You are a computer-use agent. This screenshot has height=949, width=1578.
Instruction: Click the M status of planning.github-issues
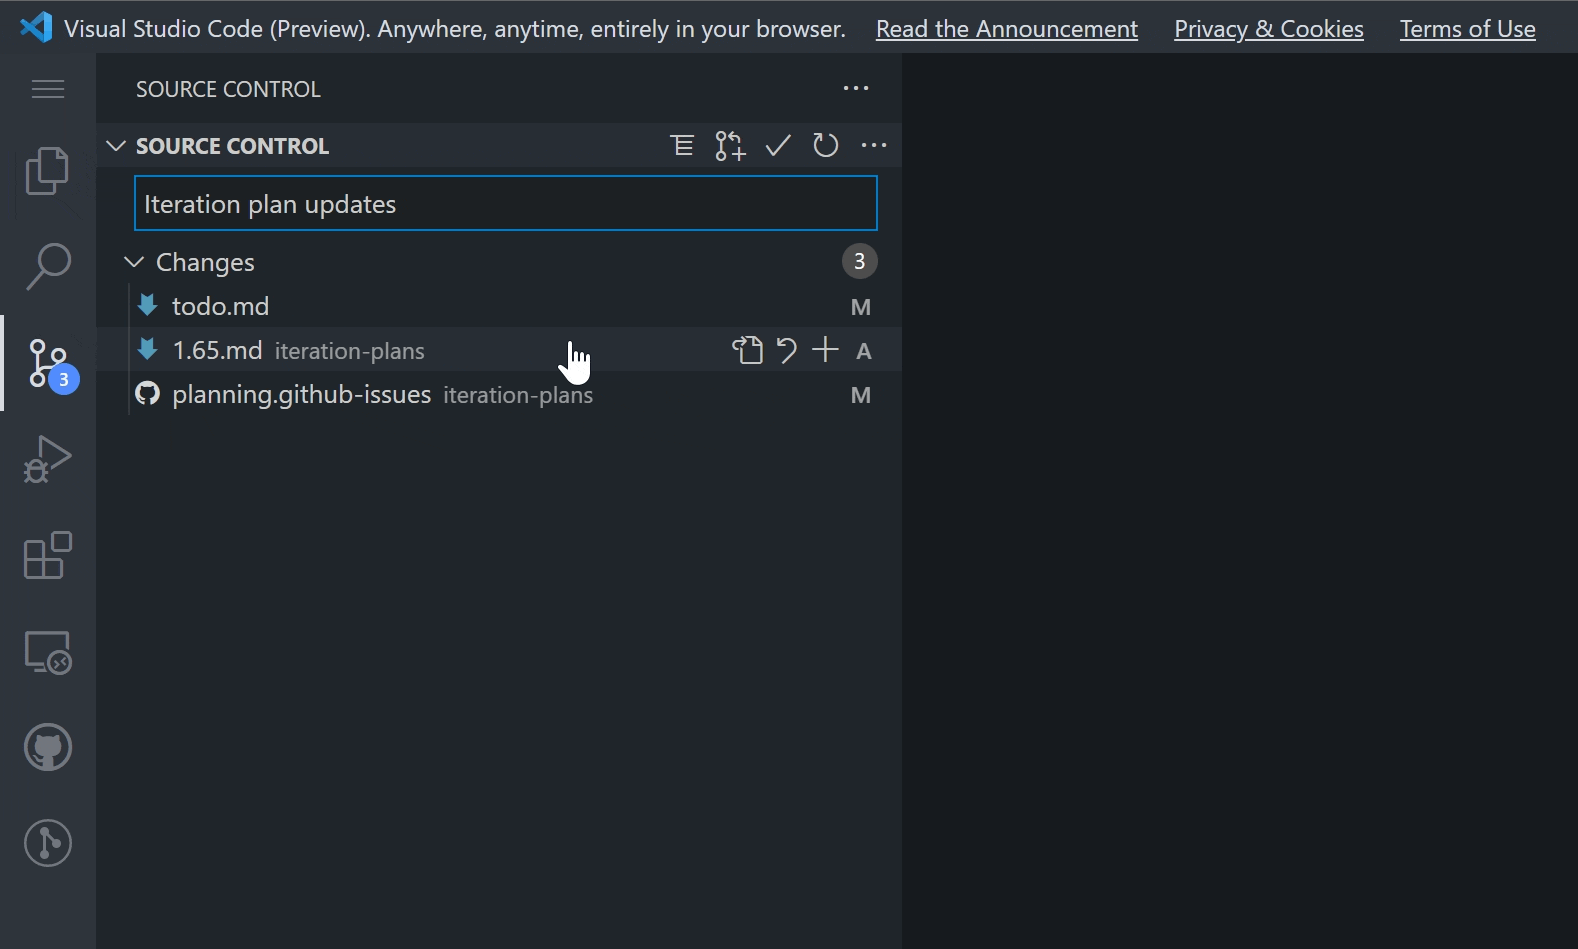(861, 395)
